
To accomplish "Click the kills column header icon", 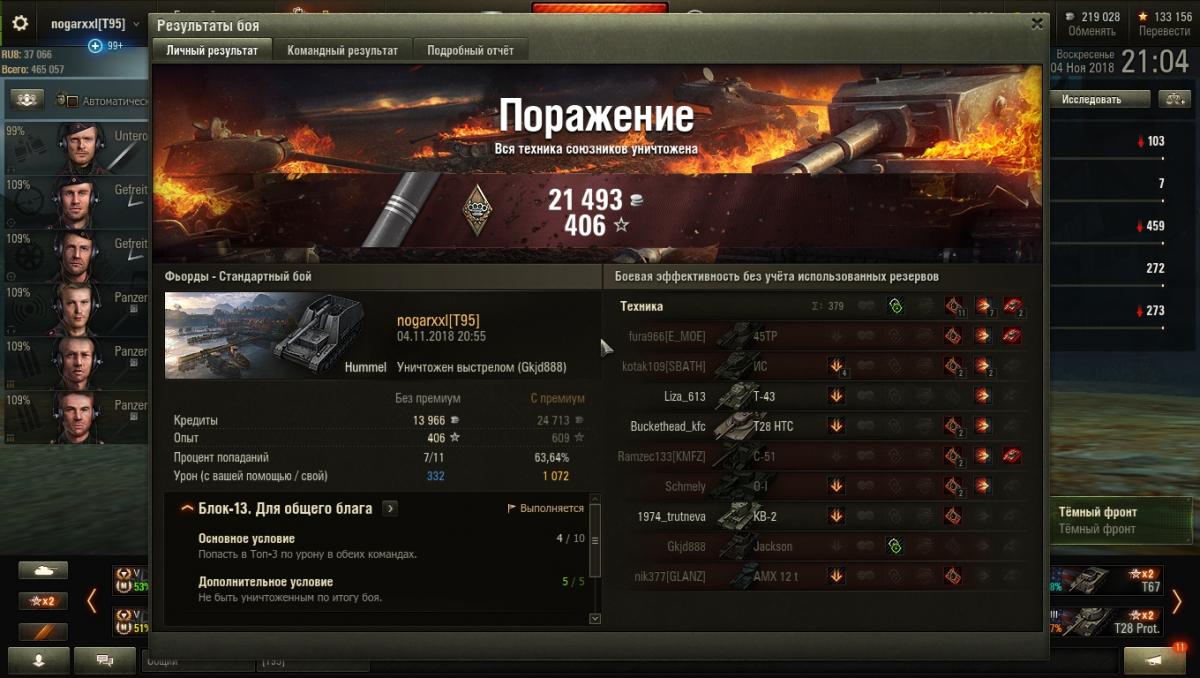I will coord(1014,307).
